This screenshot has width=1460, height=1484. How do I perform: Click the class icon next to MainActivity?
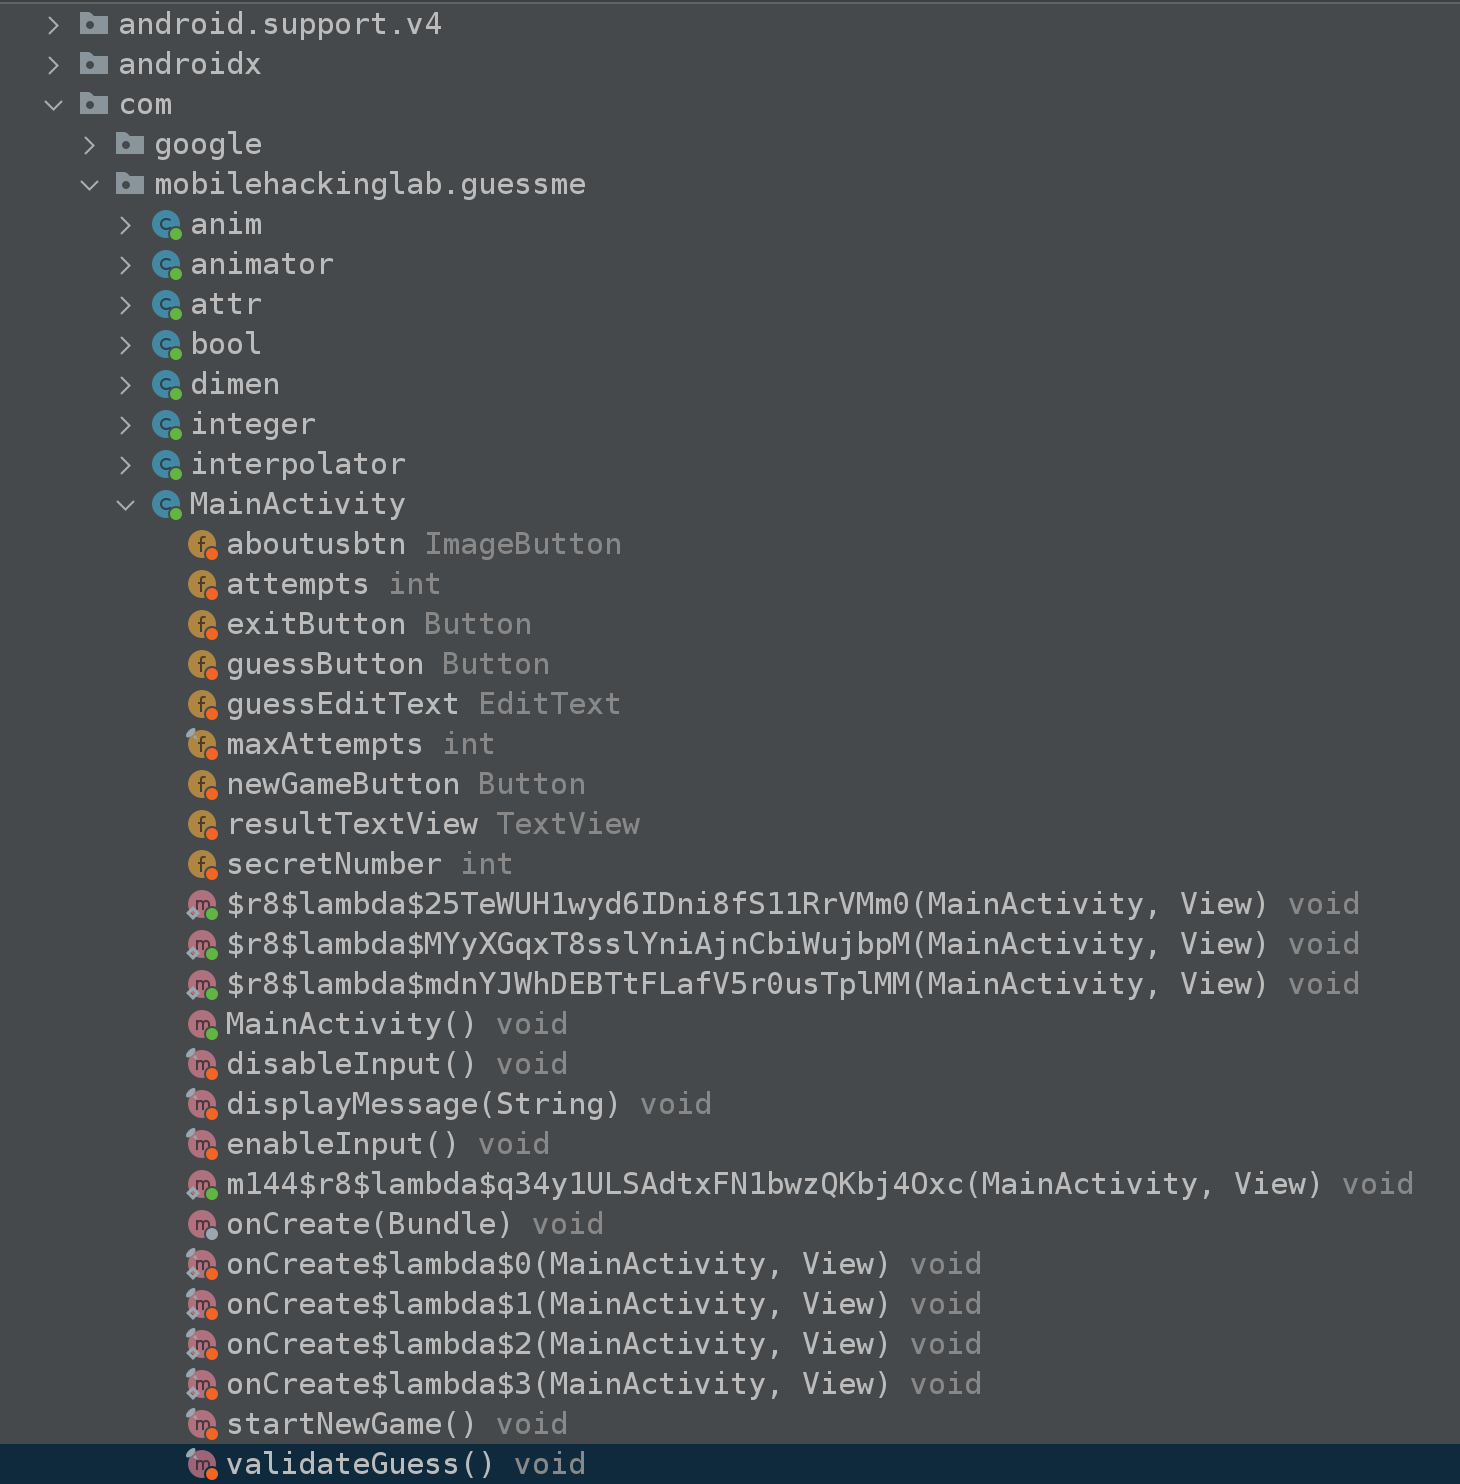[166, 505]
